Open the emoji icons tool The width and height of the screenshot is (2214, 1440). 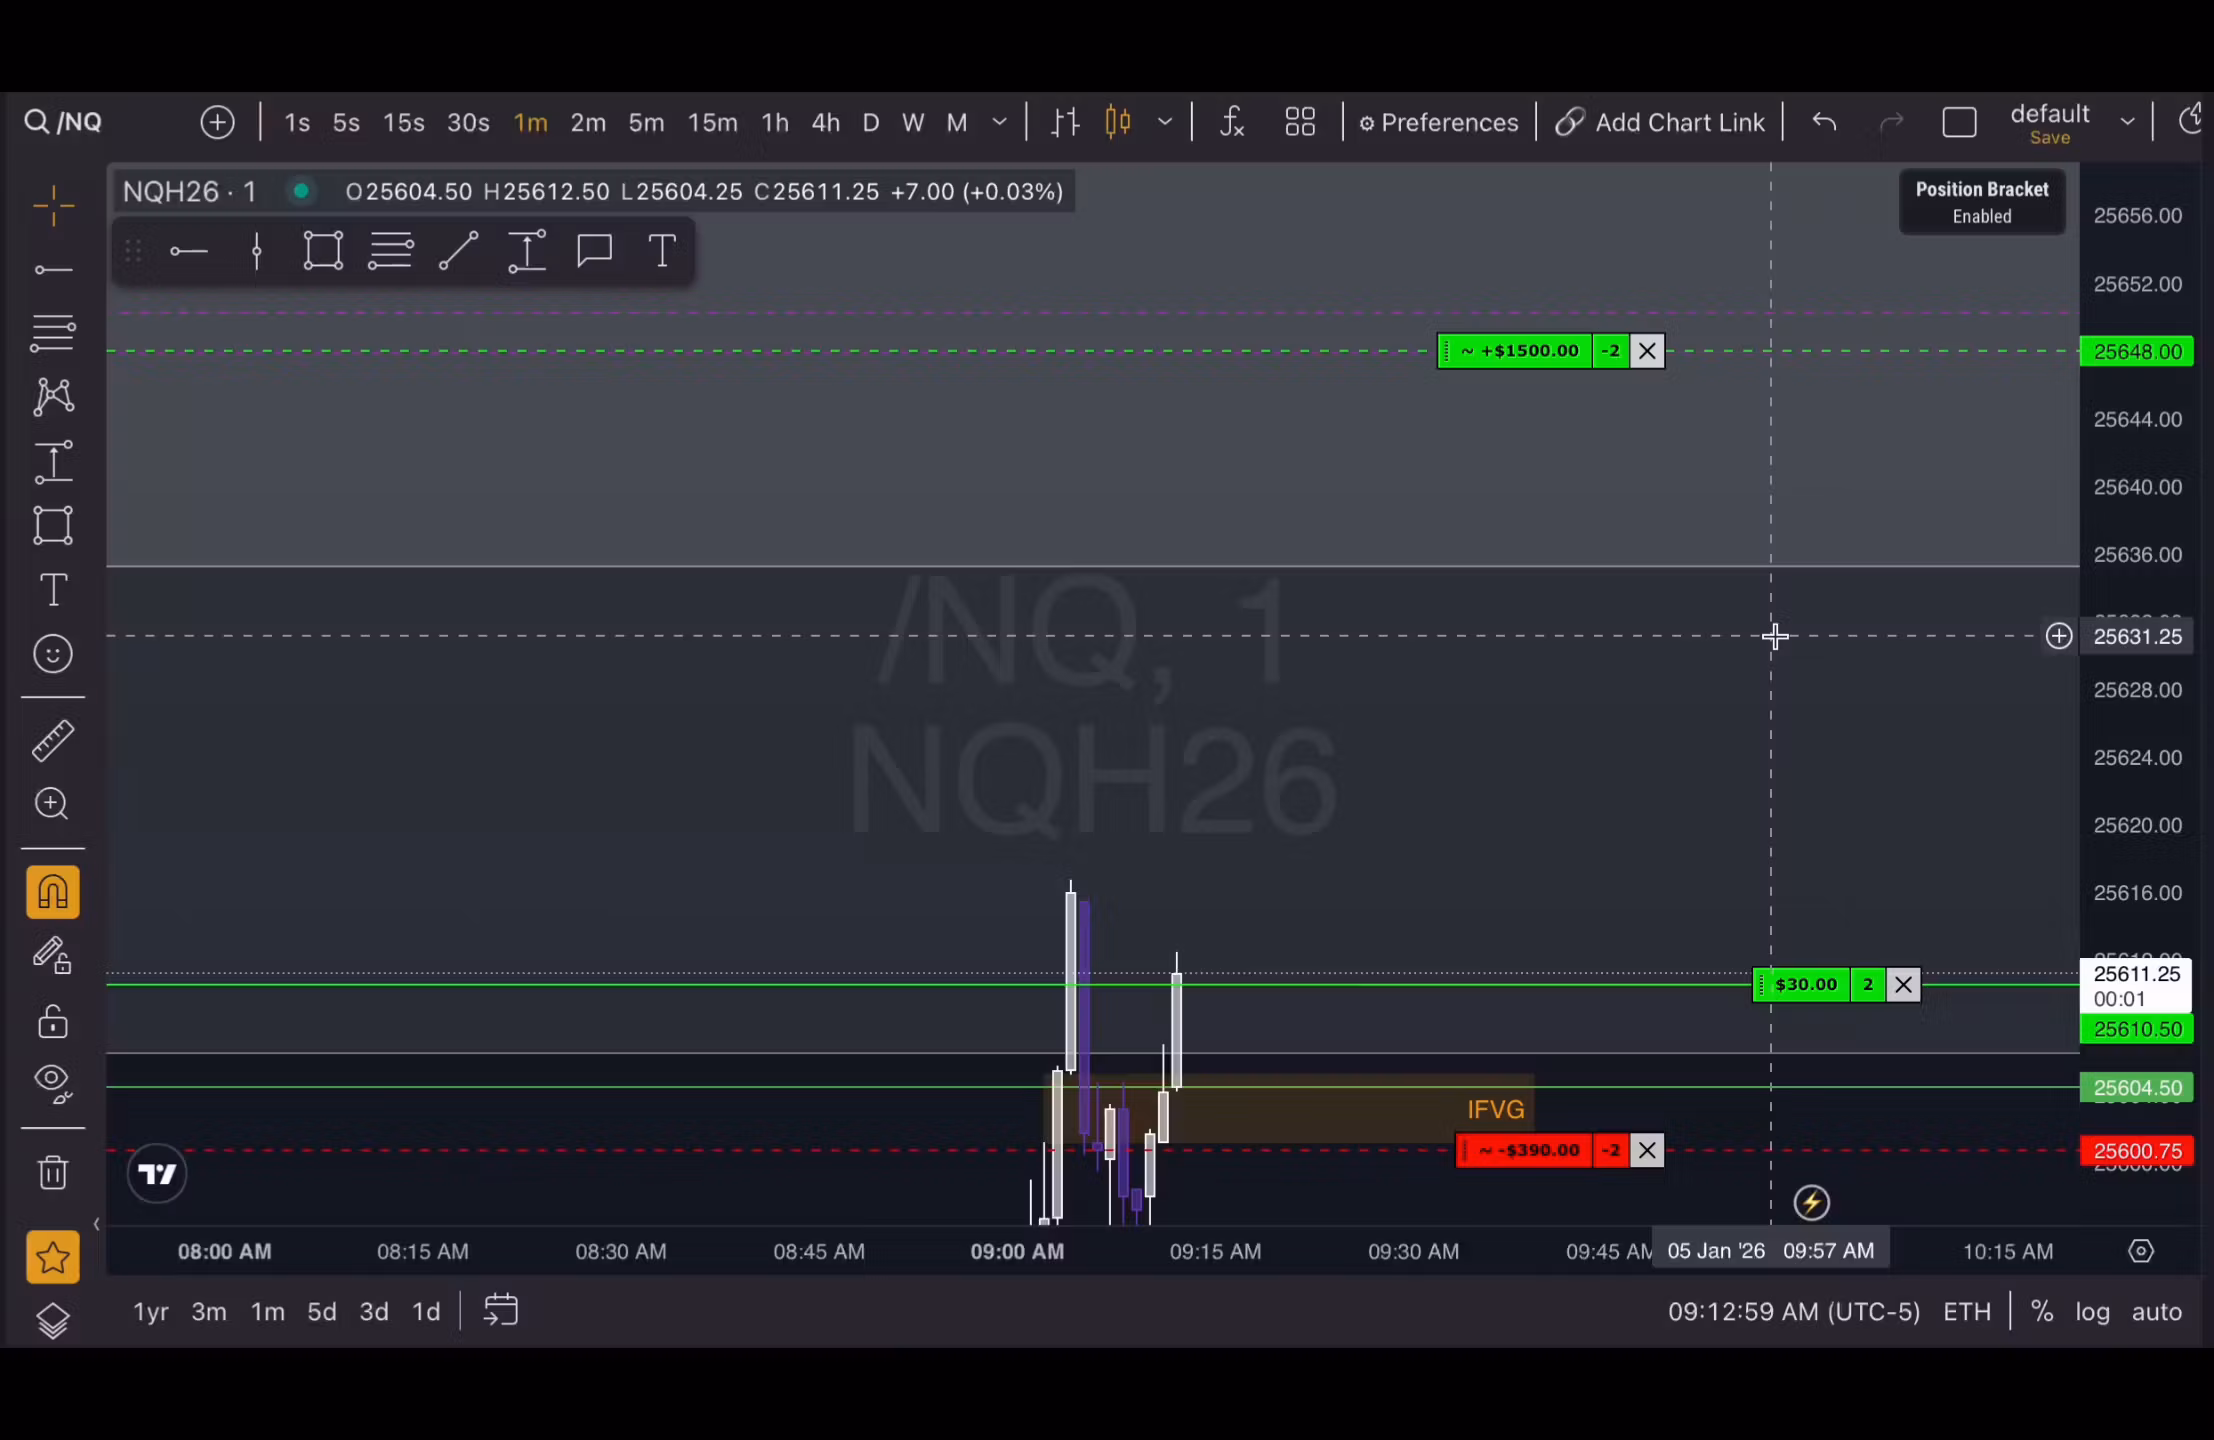click(x=53, y=654)
